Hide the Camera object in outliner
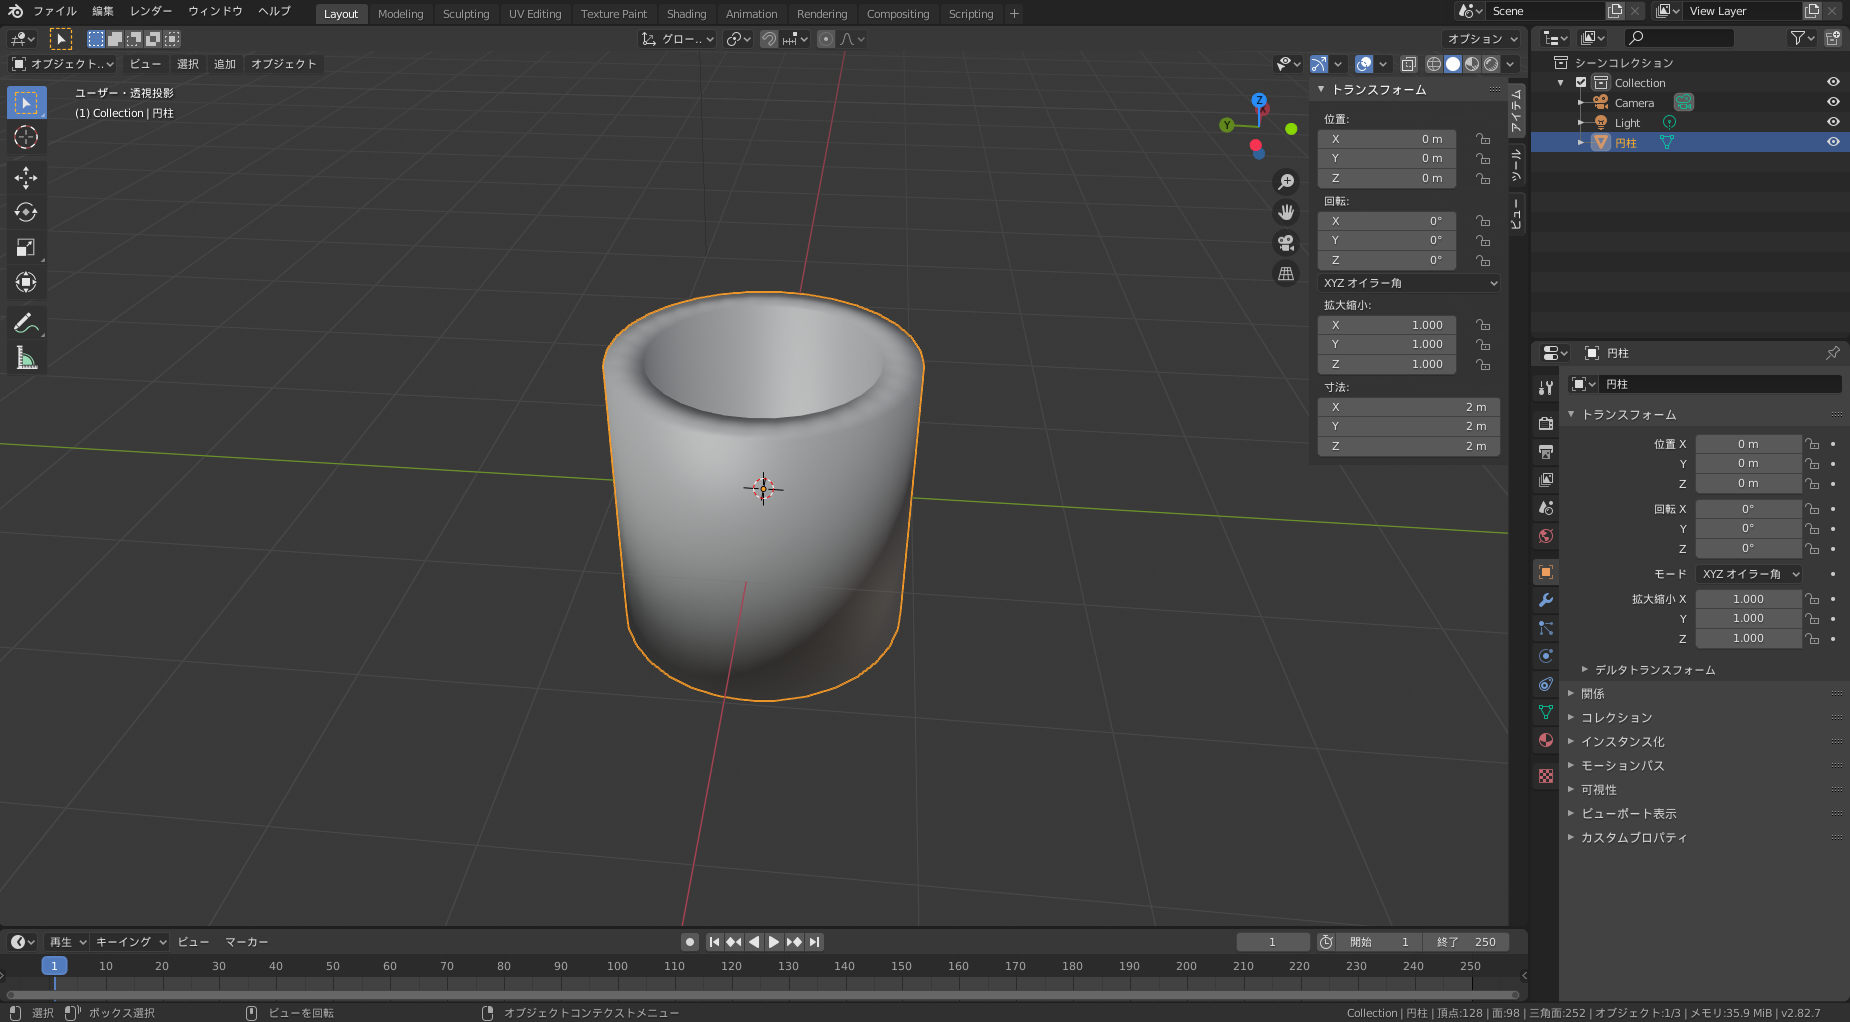This screenshot has height=1022, width=1850. (1833, 102)
